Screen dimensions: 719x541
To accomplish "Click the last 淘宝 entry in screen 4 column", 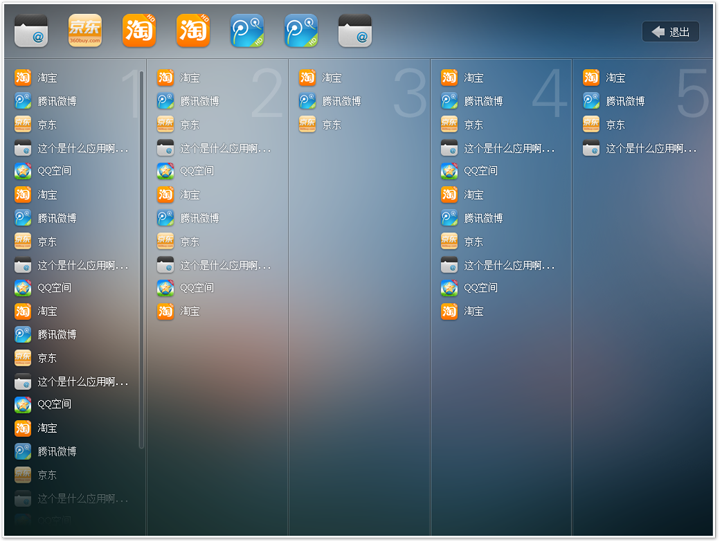I will [x=462, y=311].
